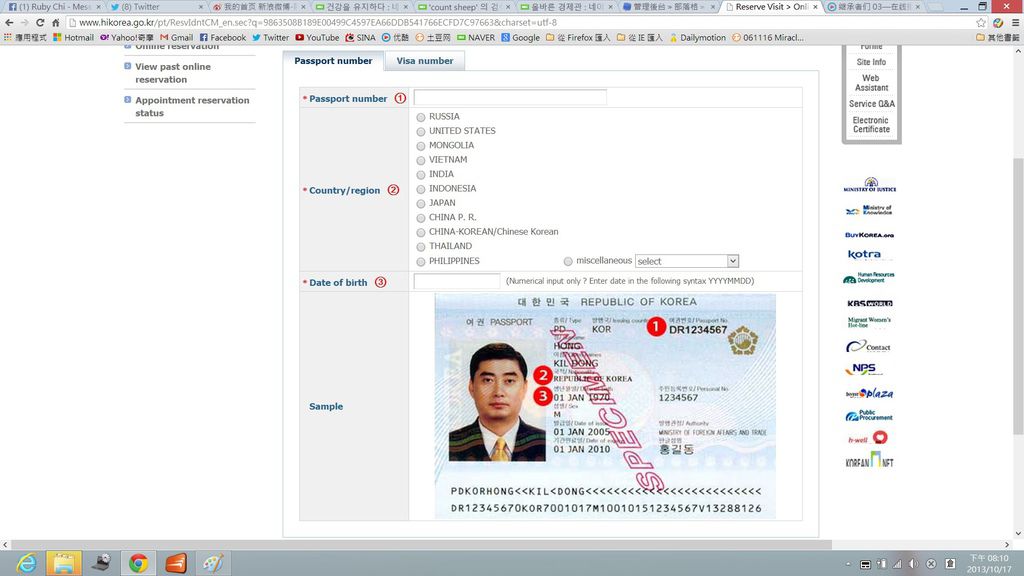This screenshot has width=1024, height=576.
Task: Bookmark the page with star icon
Action: tap(981, 22)
